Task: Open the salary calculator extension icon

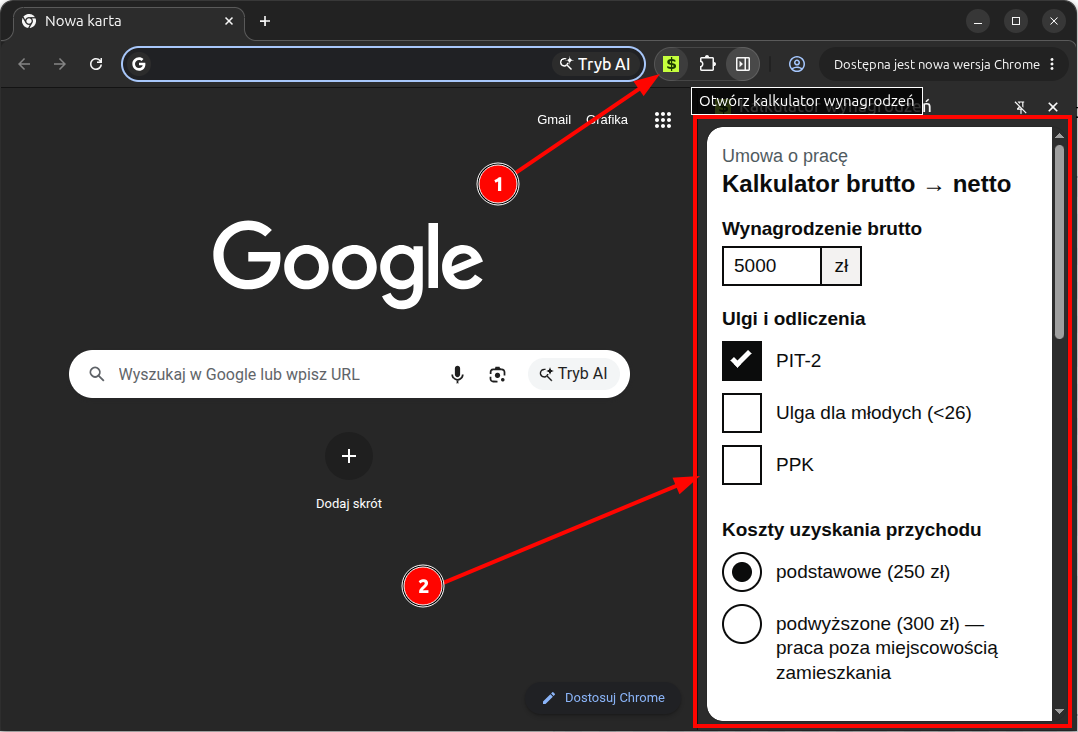Action: pyautogui.click(x=671, y=64)
